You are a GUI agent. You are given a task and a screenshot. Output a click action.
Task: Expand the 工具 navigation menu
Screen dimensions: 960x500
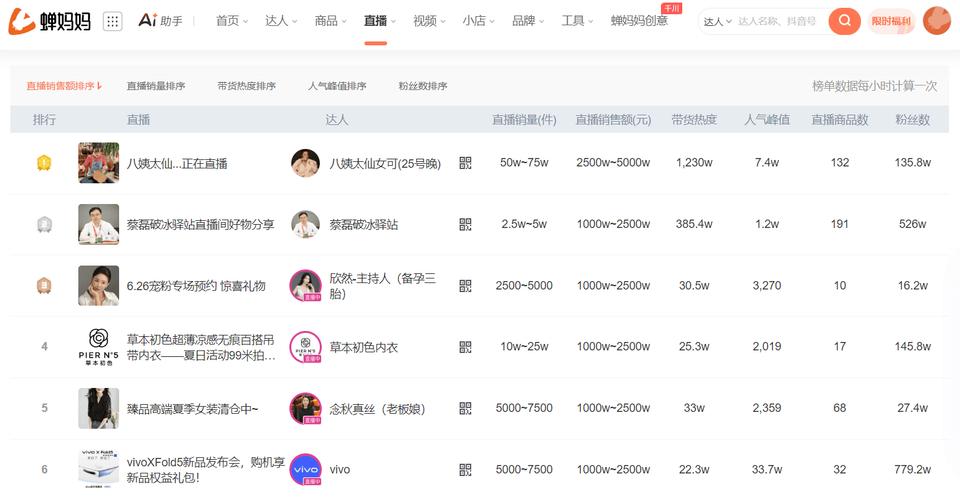(577, 21)
